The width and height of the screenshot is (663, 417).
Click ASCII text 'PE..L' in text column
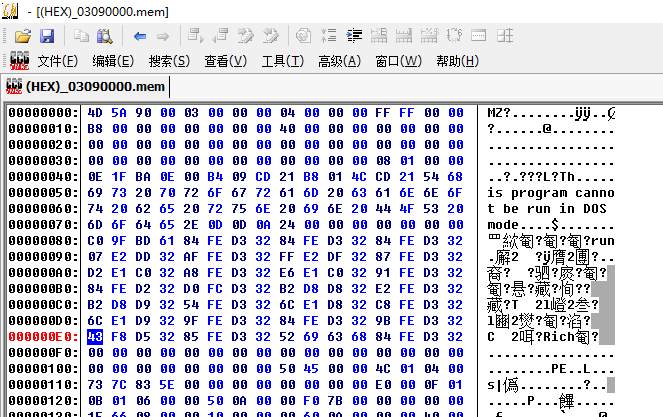tap(570, 369)
